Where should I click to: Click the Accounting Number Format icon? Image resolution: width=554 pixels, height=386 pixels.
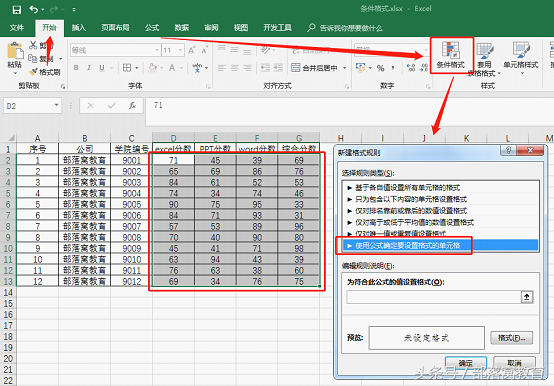(x=360, y=67)
